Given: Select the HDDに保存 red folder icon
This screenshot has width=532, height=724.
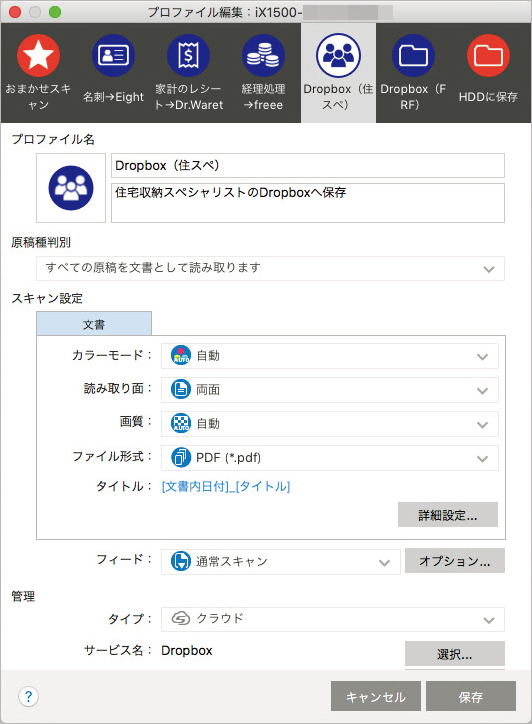Looking at the screenshot, I should pyautogui.click(x=488, y=55).
